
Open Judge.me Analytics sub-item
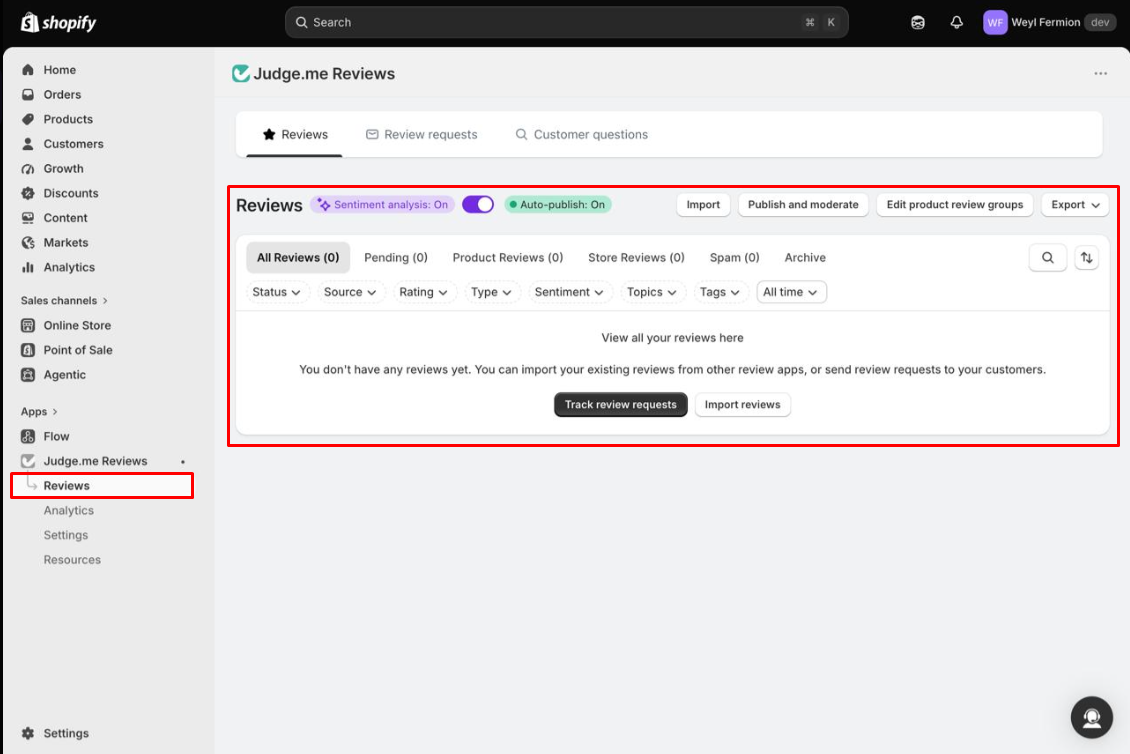(68, 510)
